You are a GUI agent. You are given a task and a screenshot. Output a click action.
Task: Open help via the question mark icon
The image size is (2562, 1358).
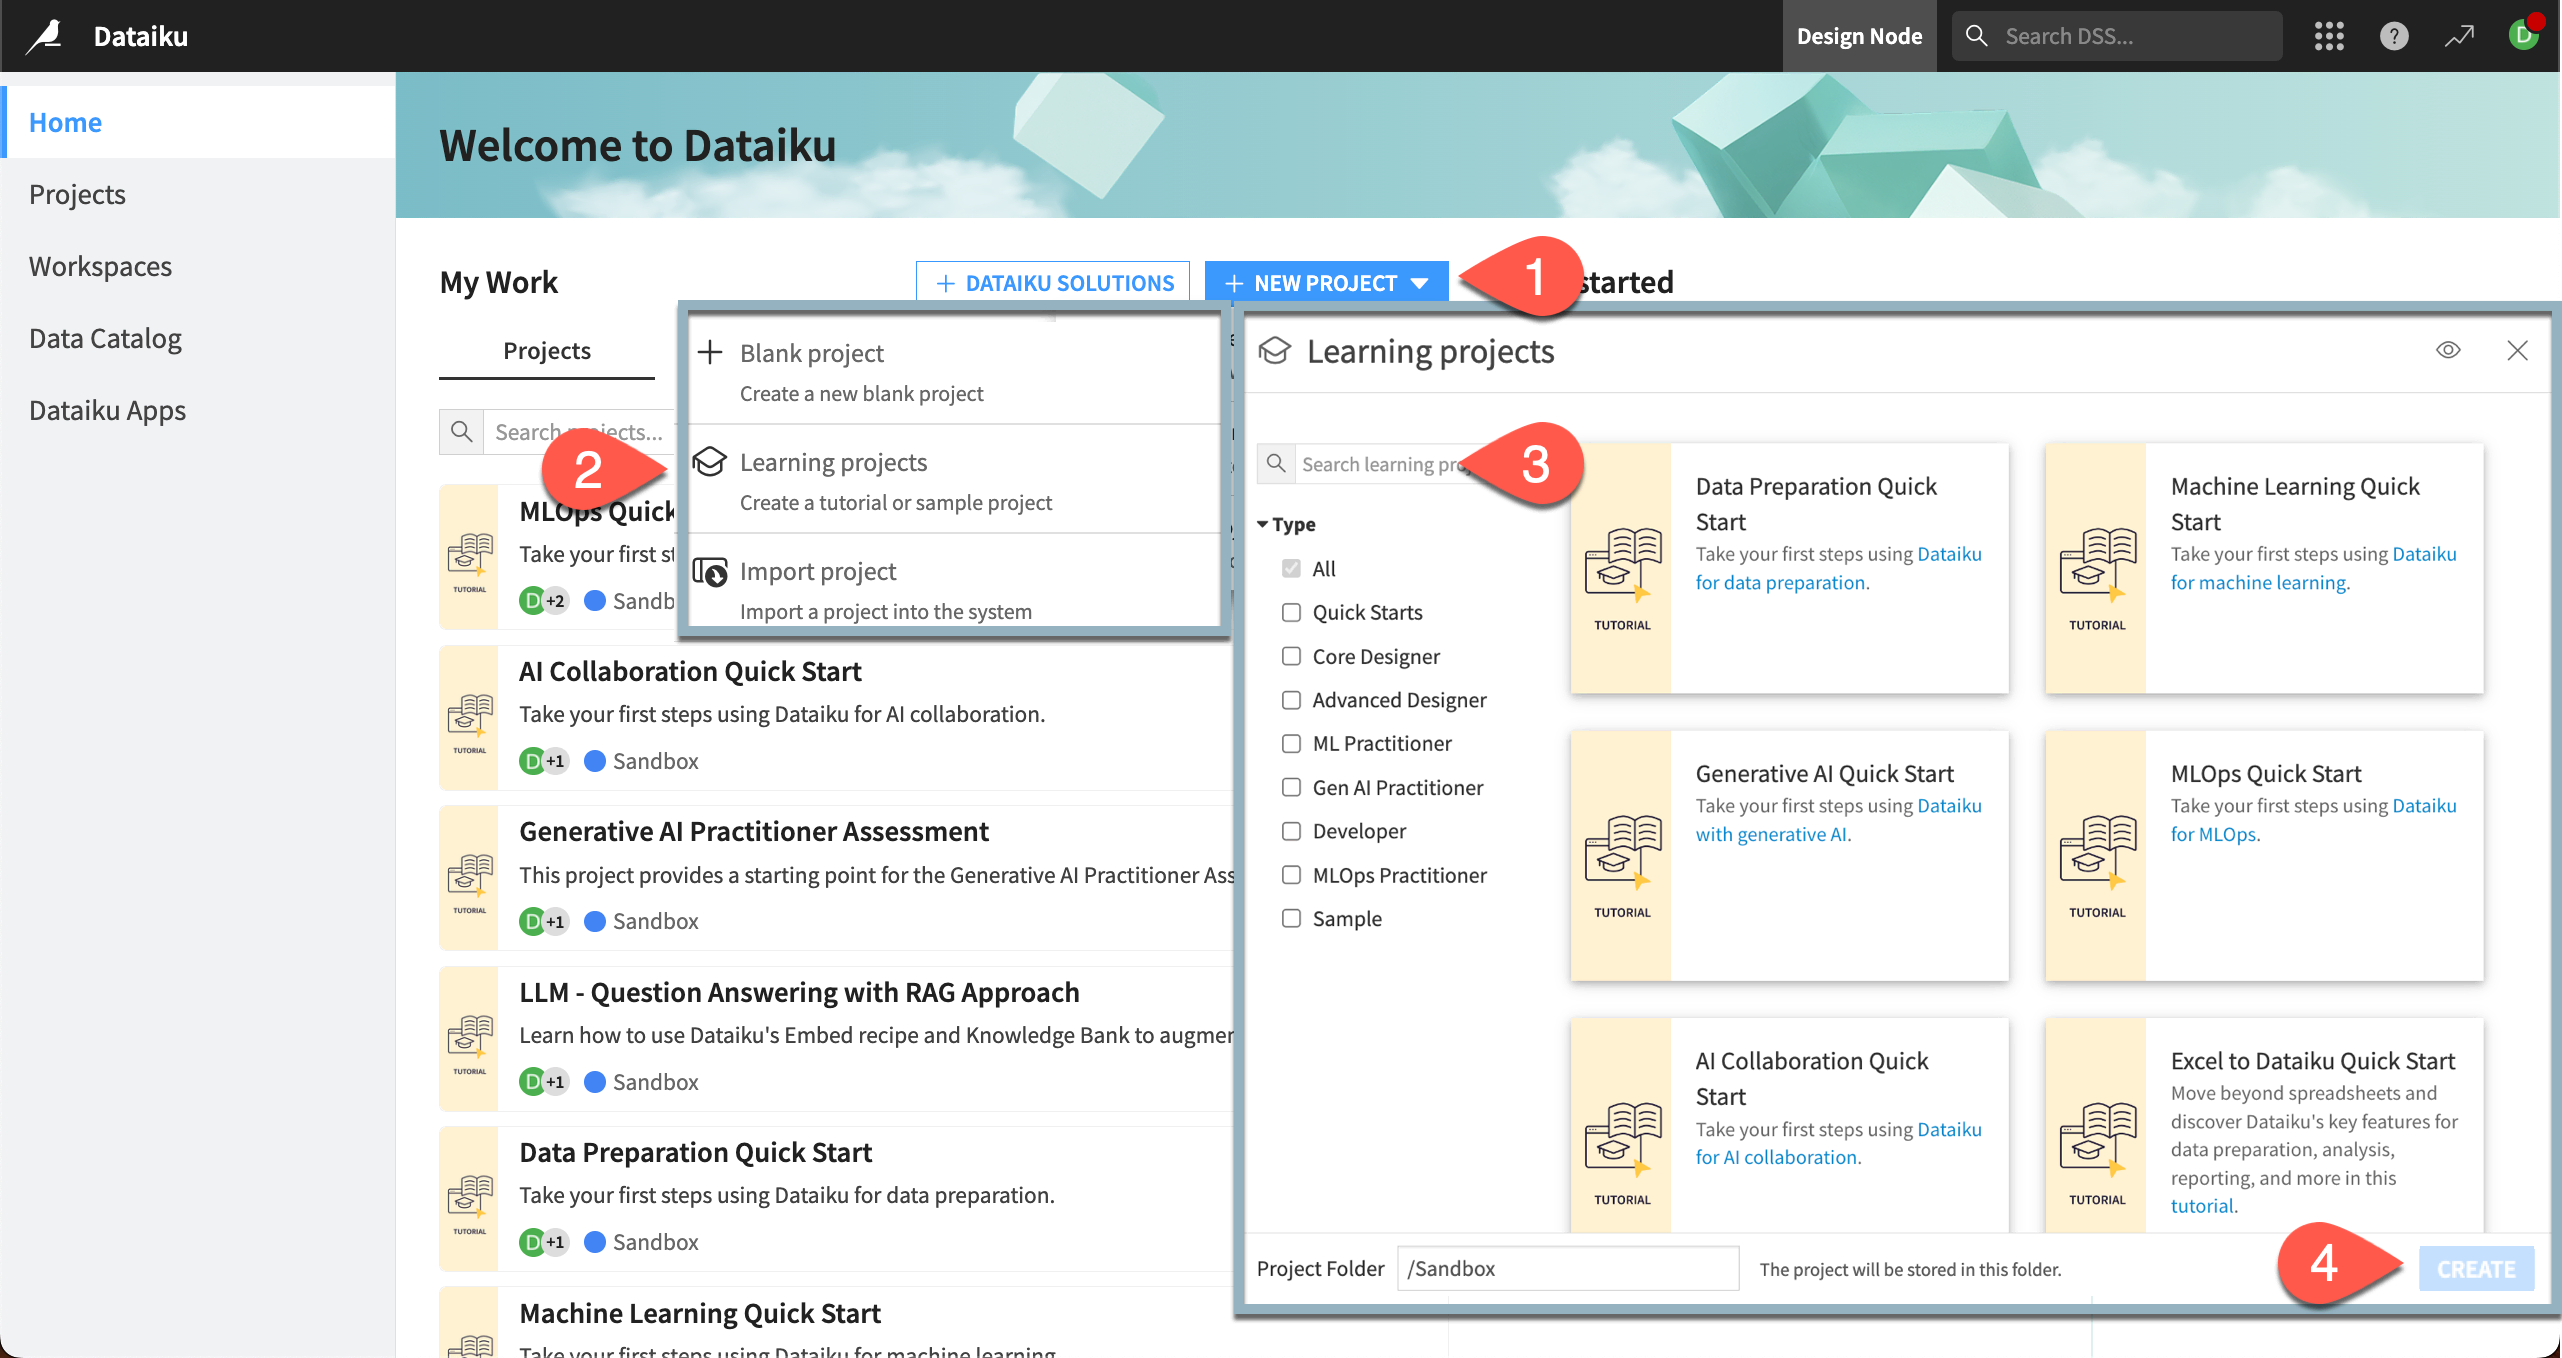(2394, 35)
